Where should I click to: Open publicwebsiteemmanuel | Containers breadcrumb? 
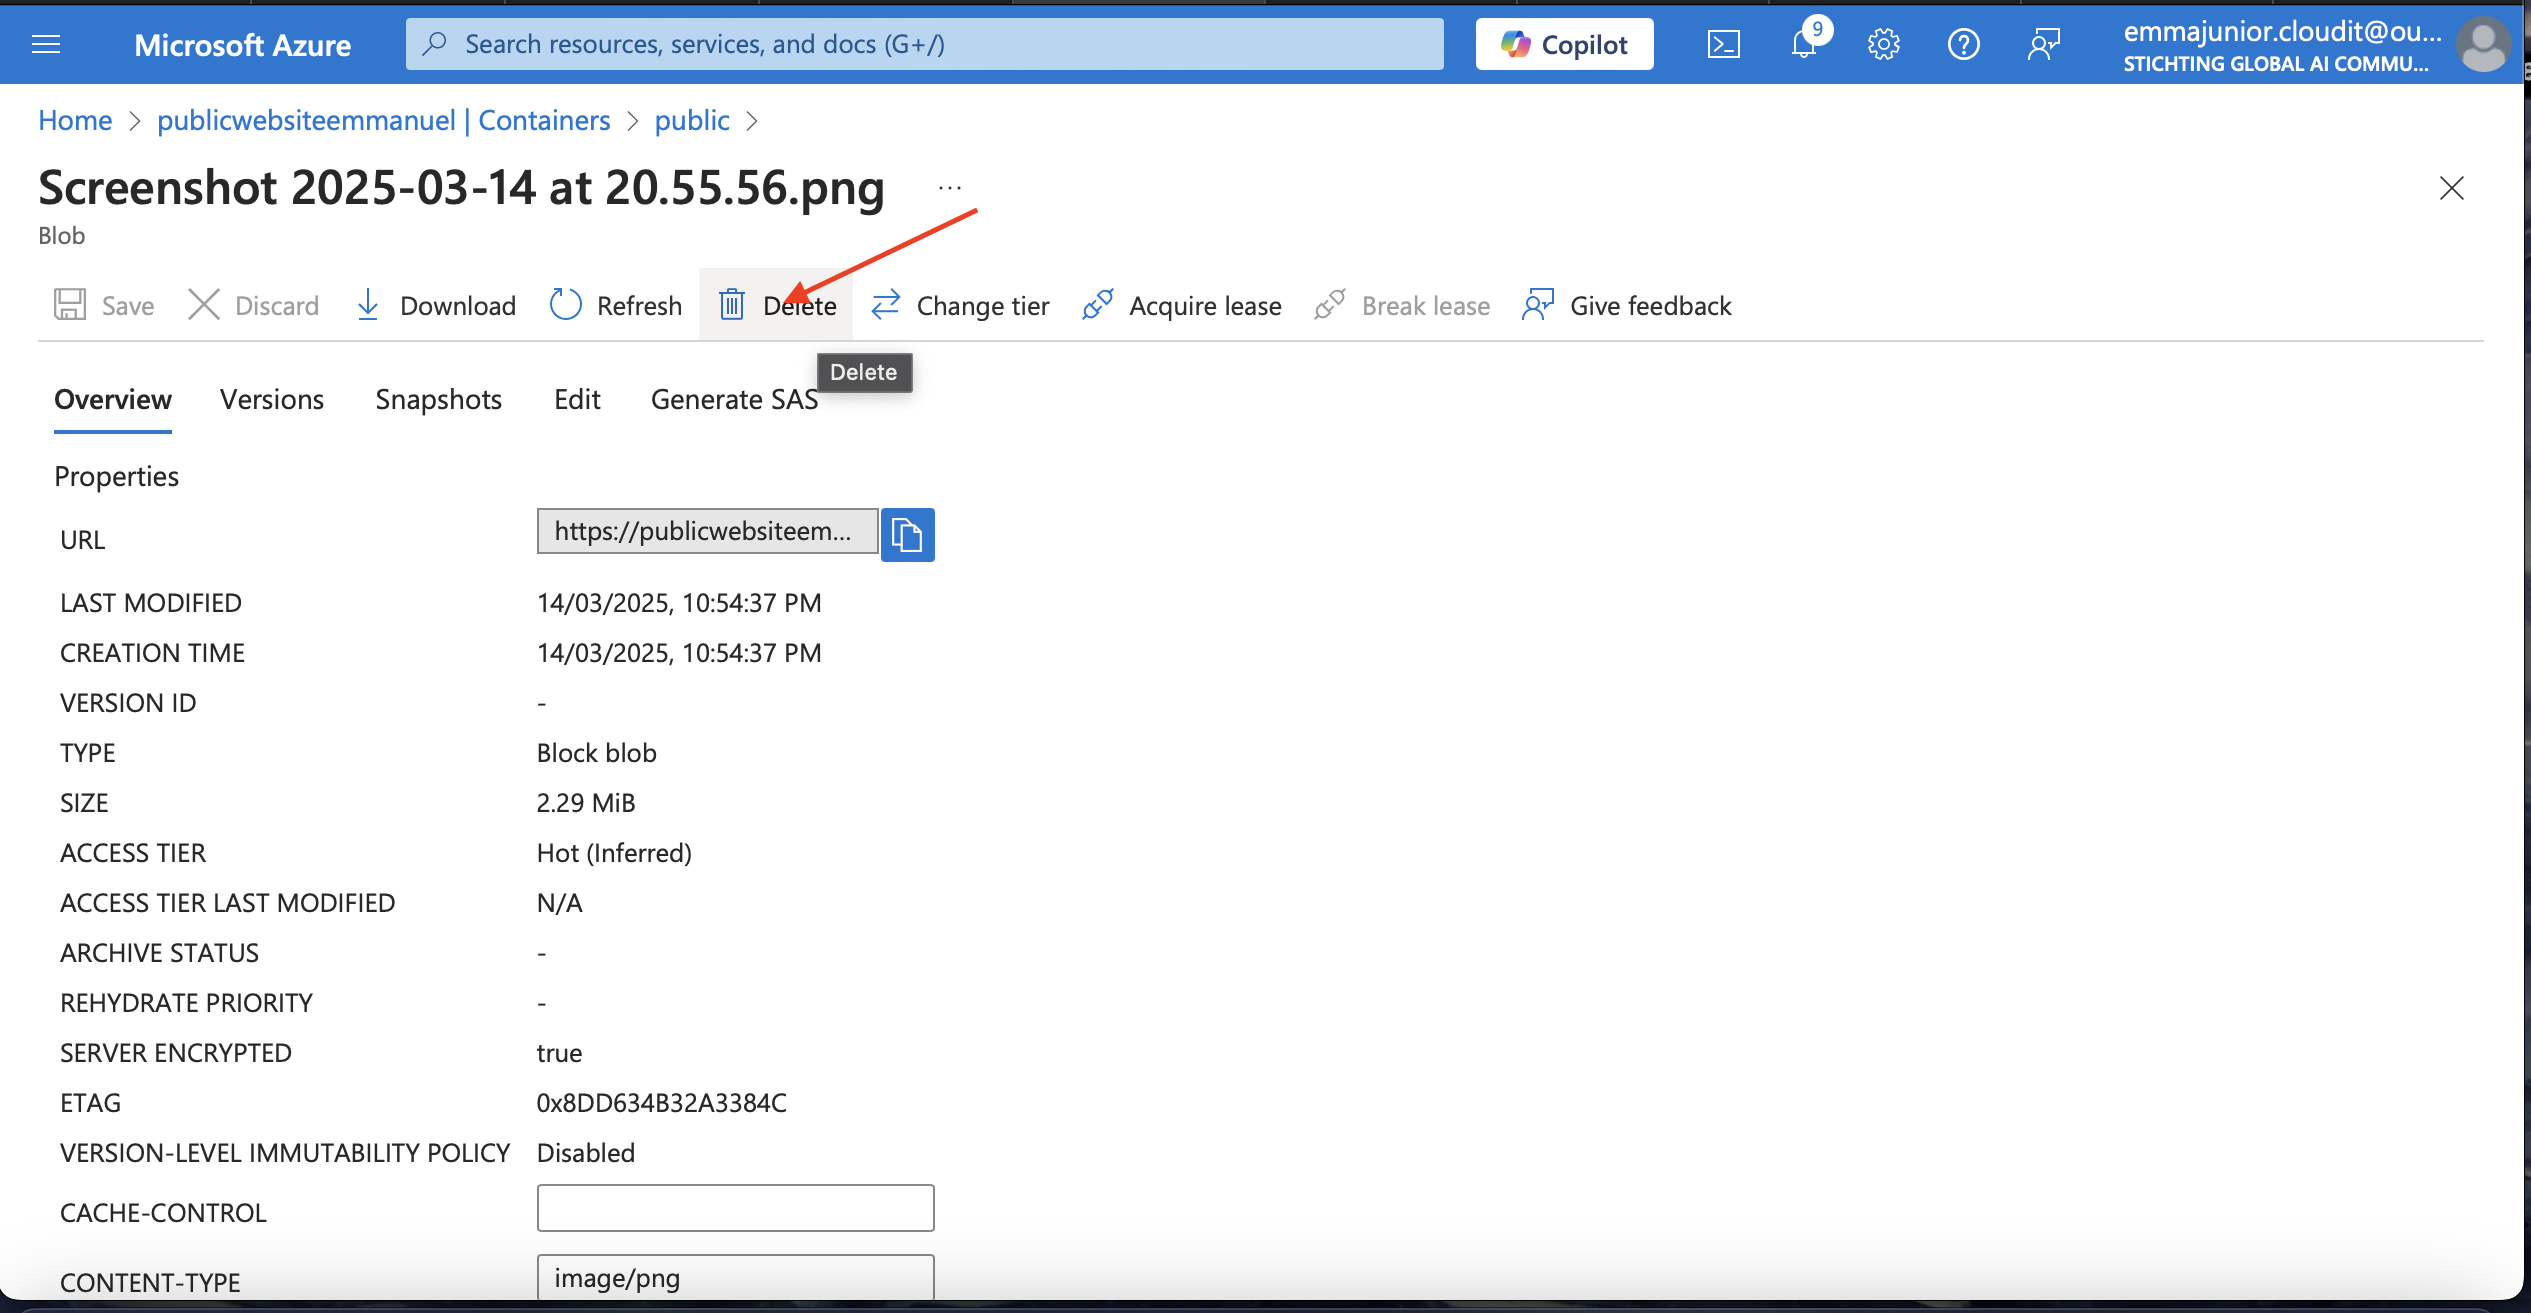click(384, 120)
